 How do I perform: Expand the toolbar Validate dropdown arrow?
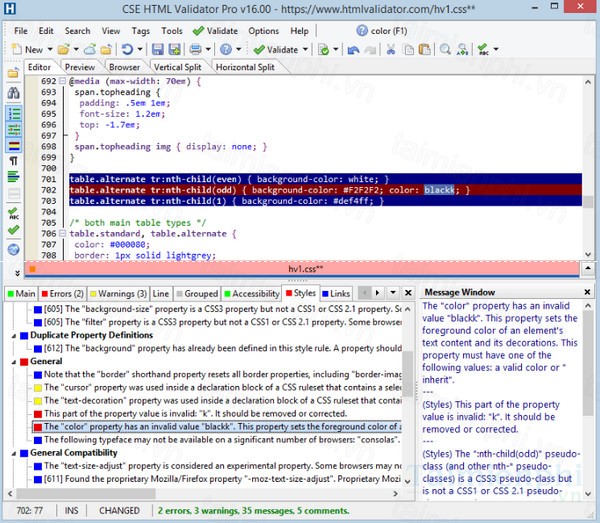(x=305, y=49)
